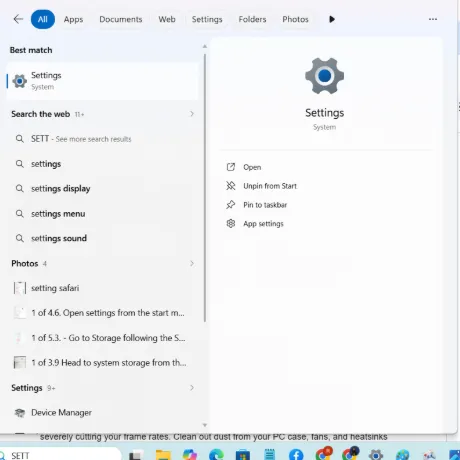
Task: Click the search icon beside 'settings sound'
Action: click(20, 238)
